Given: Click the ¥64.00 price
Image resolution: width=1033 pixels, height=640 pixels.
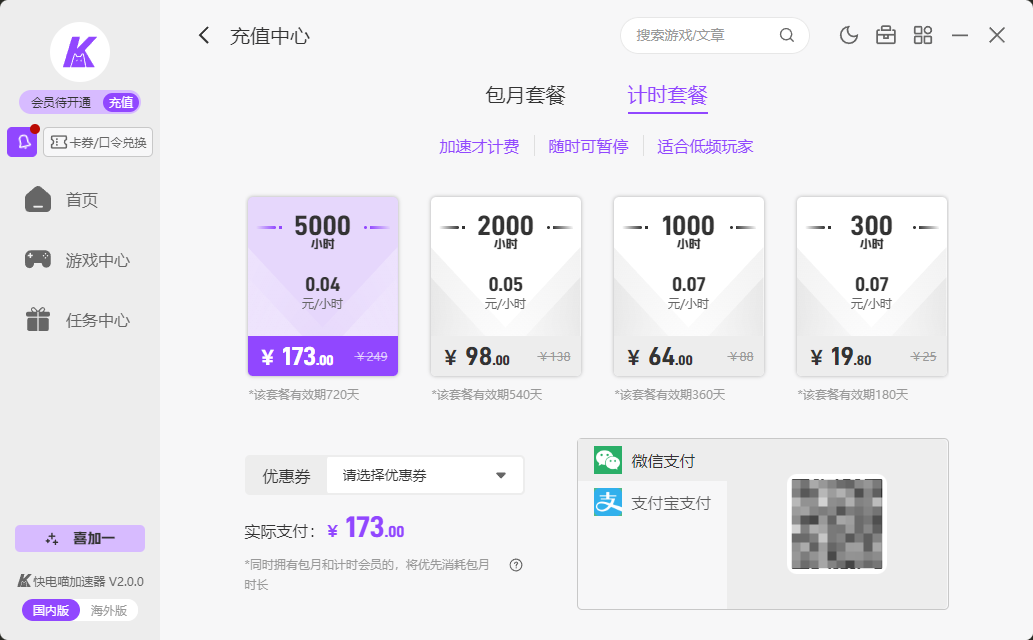Looking at the screenshot, I should click(x=660, y=357).
